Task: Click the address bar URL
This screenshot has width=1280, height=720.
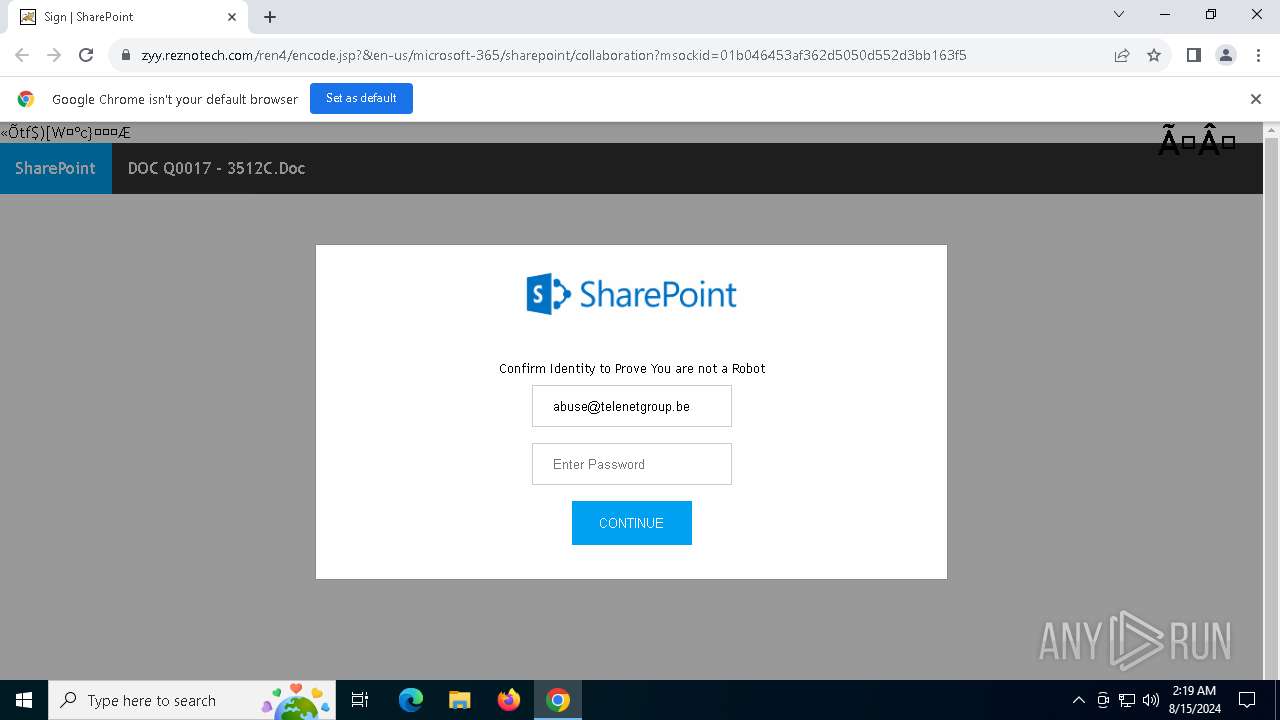Action: 554,55
